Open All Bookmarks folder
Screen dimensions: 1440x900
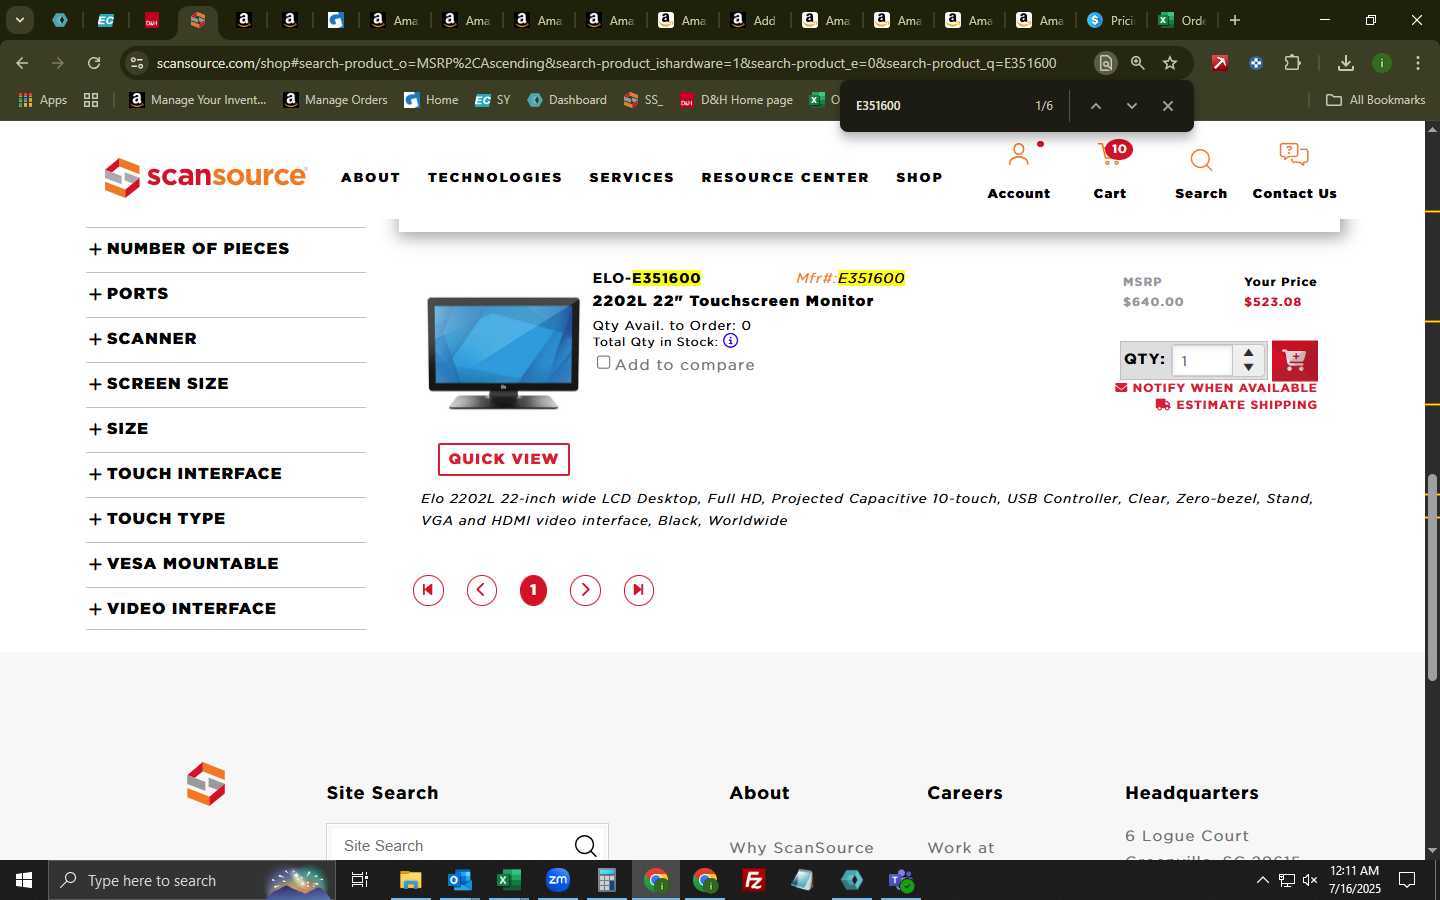tap(1375, 100)
